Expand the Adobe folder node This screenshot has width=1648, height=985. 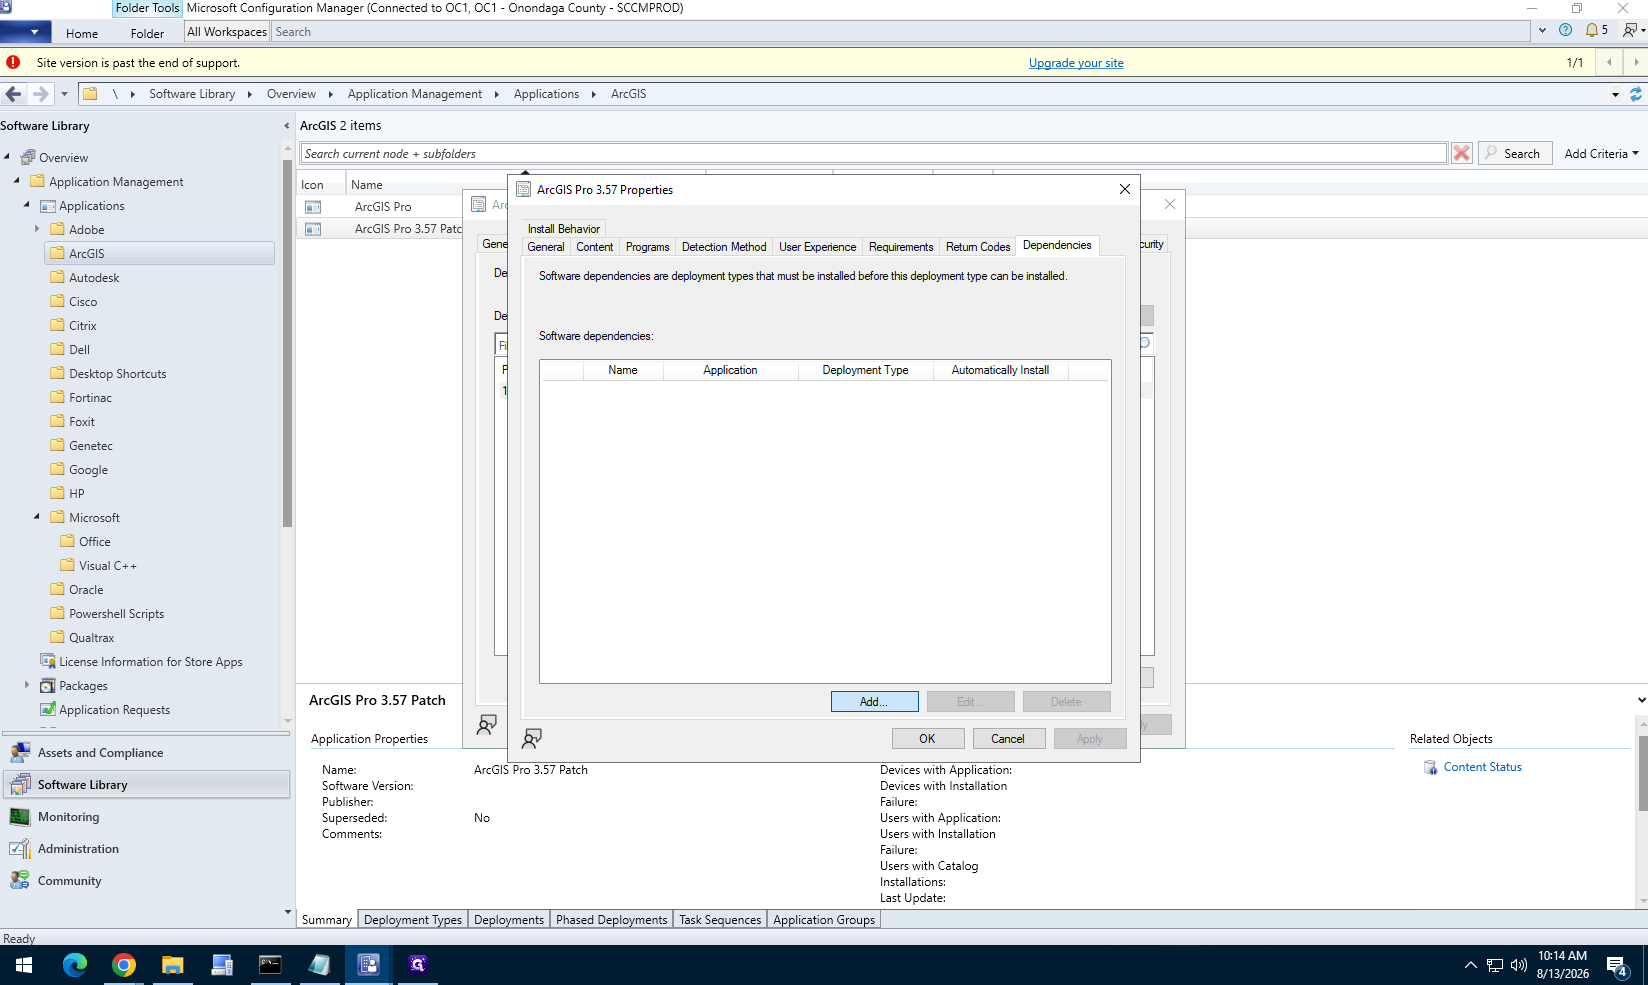click(x=37, y=229)
